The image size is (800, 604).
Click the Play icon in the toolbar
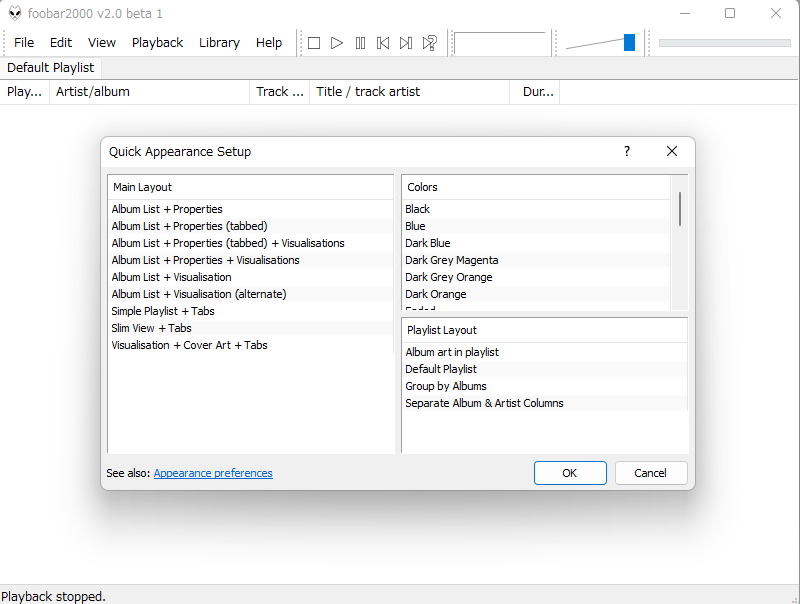tap(337, 42)
